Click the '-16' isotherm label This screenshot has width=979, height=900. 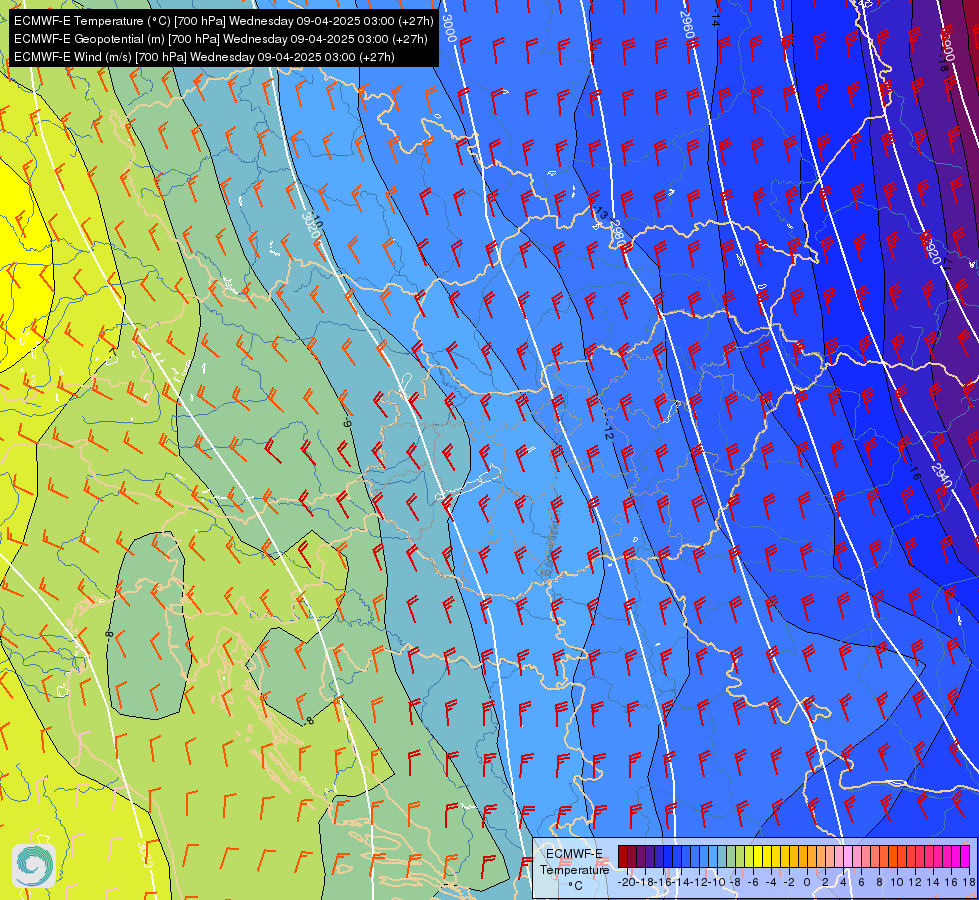tap(914, 473)
